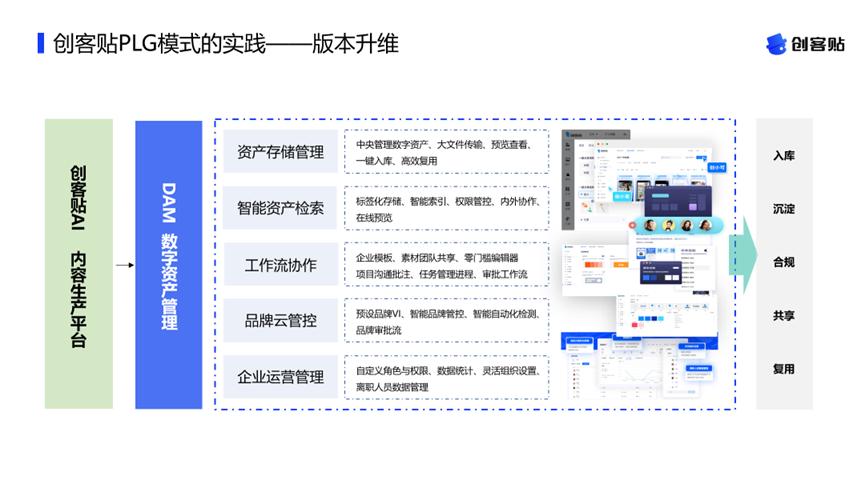Click the text 品牌审批流
This screenshot has height=484, width=865.
pyautogui.click(x=378, y=331)
